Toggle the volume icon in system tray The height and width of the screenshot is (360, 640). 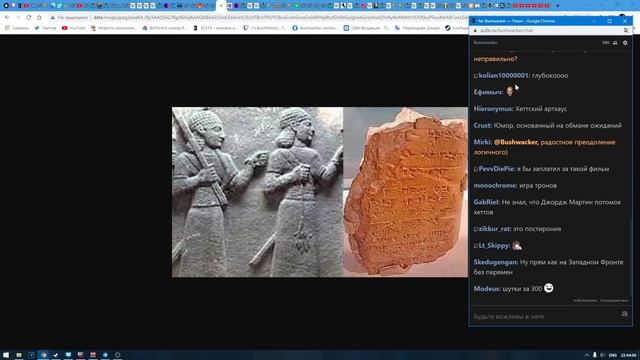(602, 355)
